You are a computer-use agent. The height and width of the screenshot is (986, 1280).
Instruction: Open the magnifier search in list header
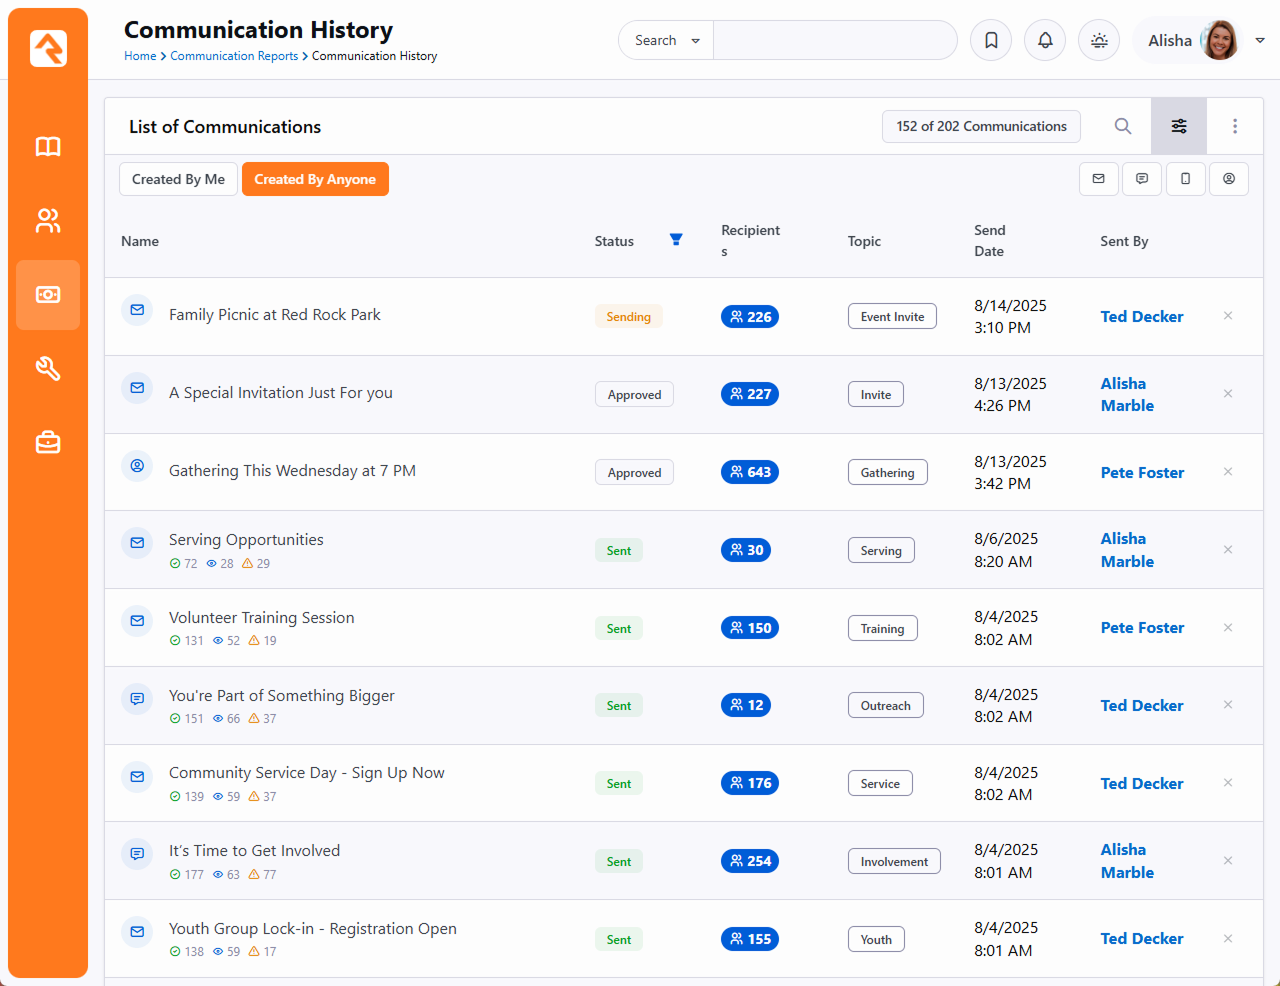tap(1123, 126)
